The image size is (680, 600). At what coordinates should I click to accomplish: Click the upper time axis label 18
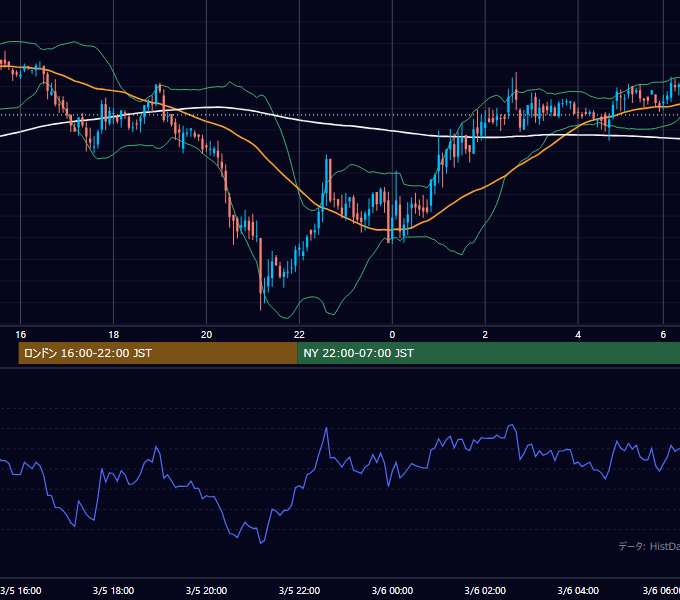pos(114,335)
